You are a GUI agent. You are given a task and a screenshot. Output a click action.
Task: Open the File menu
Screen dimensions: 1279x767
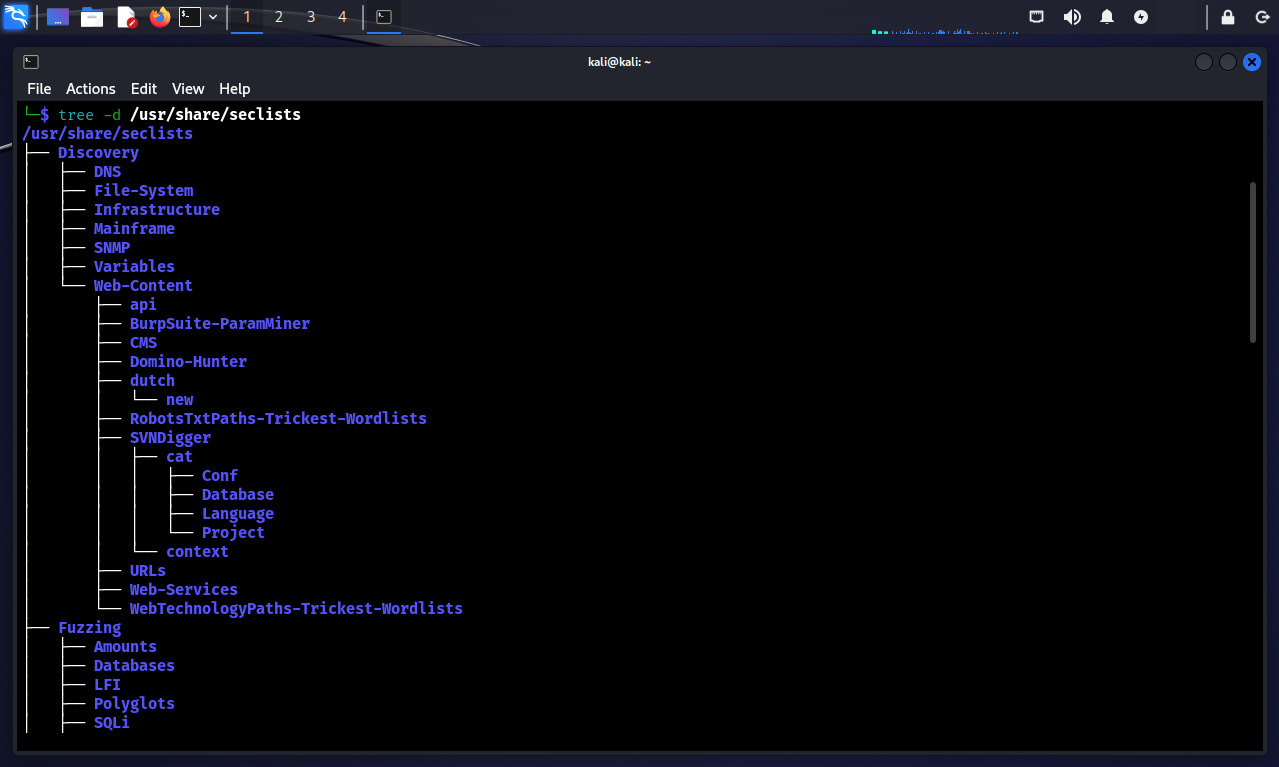[x=39, y=89]
